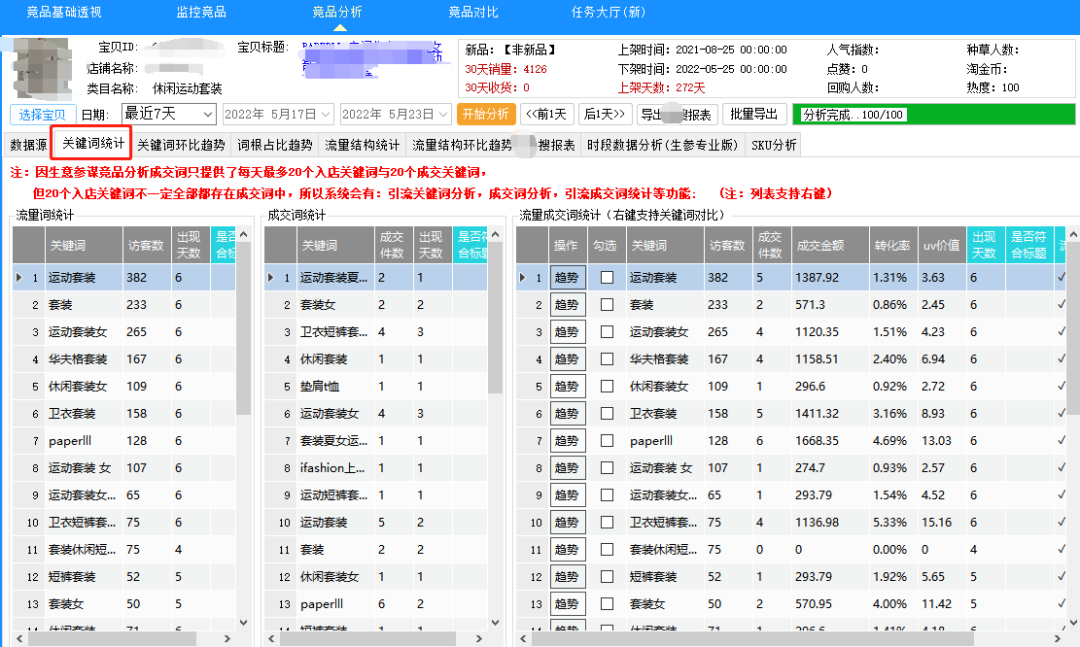Click the orange 开始分析 button
The height and width of the screenshot is (647, 1080).
486,114
